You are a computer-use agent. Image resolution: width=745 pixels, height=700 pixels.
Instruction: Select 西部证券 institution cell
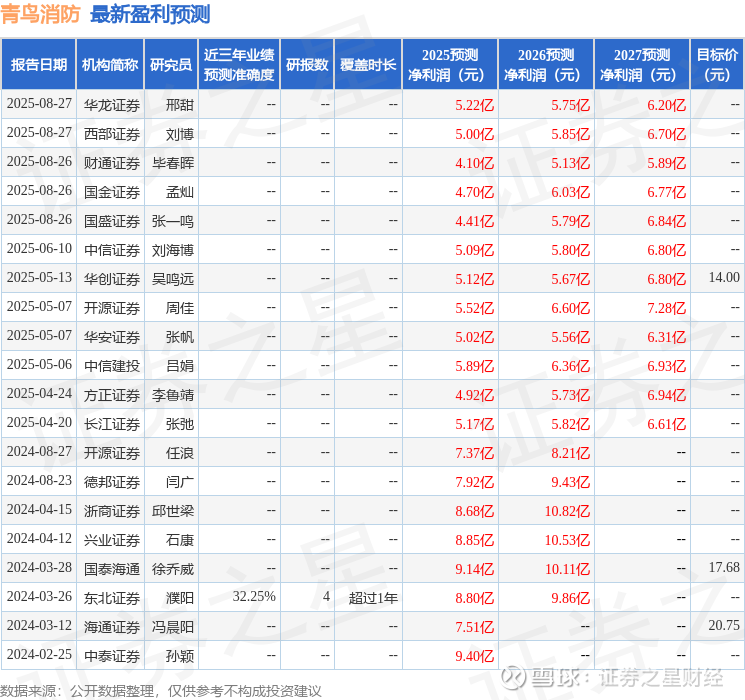[112, 134]
